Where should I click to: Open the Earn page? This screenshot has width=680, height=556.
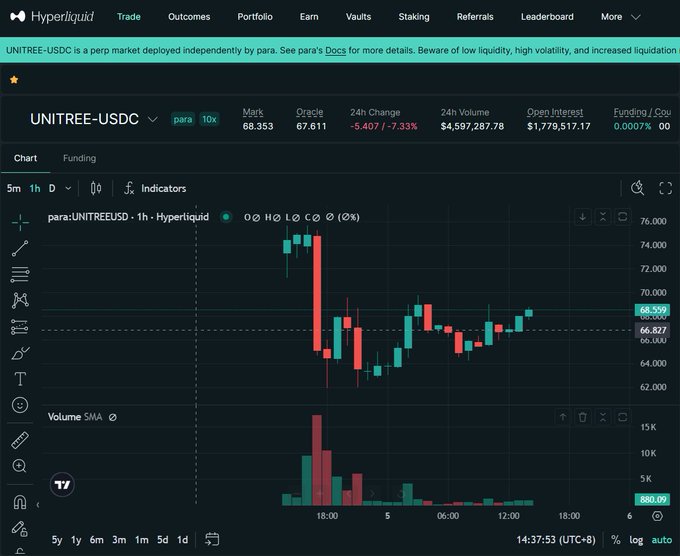pyautogui.click(x=309, y=17)
